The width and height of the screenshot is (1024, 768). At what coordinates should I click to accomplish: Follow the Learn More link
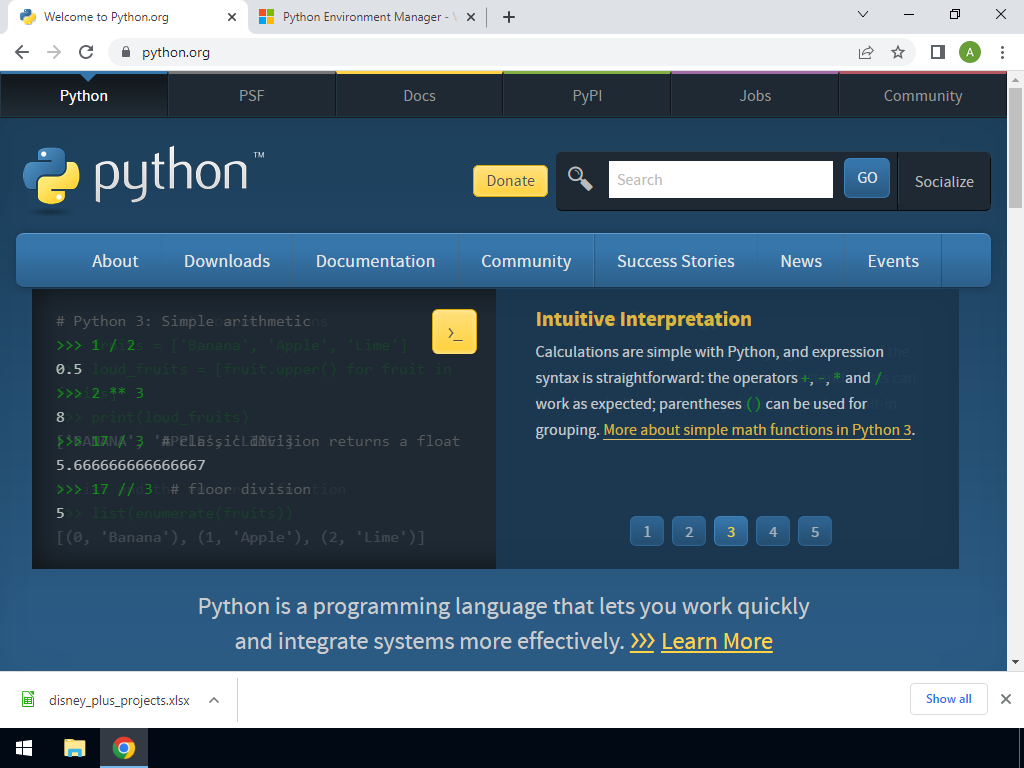(716, 641)
